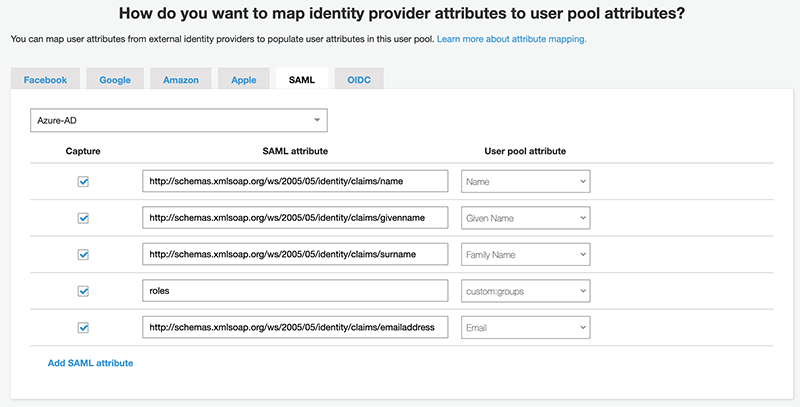Open the Google provider tab
800x407 pixels.
tap(115, 80)
